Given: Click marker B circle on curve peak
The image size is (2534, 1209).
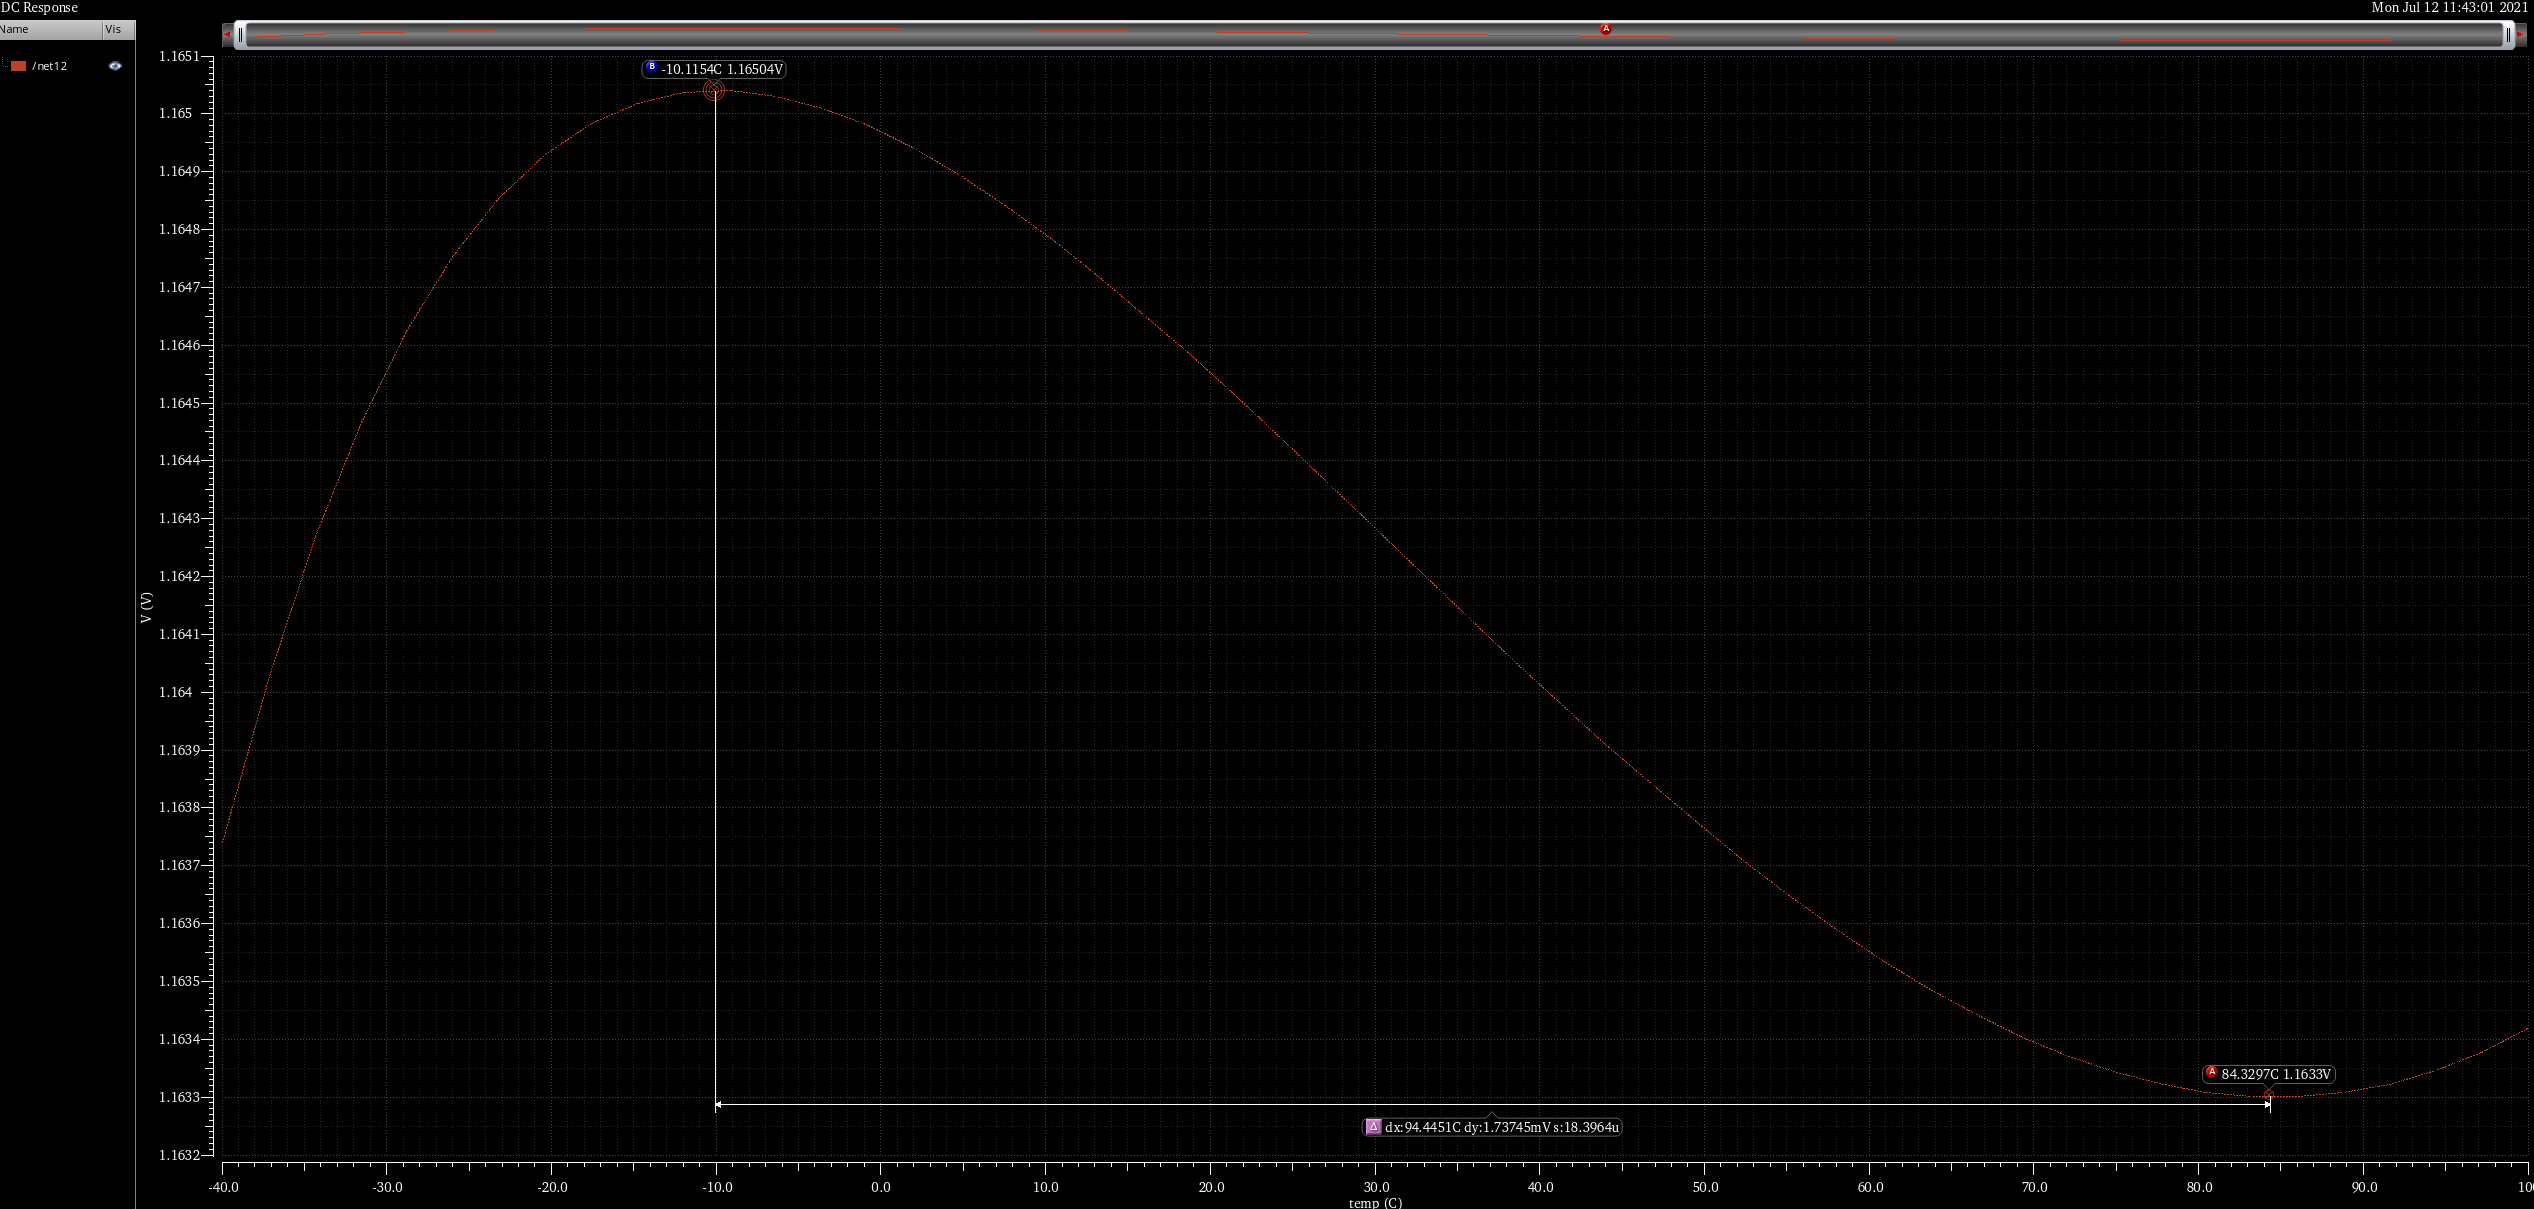Looking at the screenshot, I should tap(713, 90).
